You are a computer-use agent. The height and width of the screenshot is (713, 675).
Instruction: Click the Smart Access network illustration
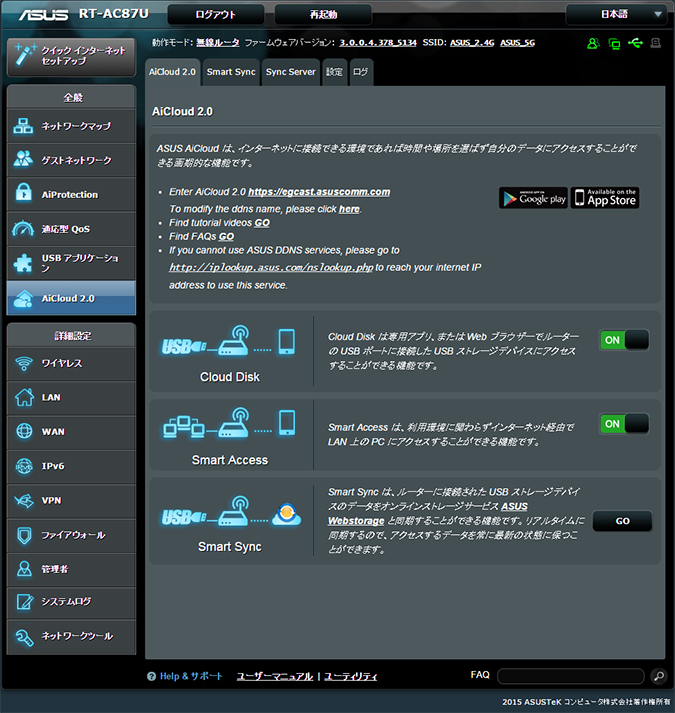[x=229, y=423]
